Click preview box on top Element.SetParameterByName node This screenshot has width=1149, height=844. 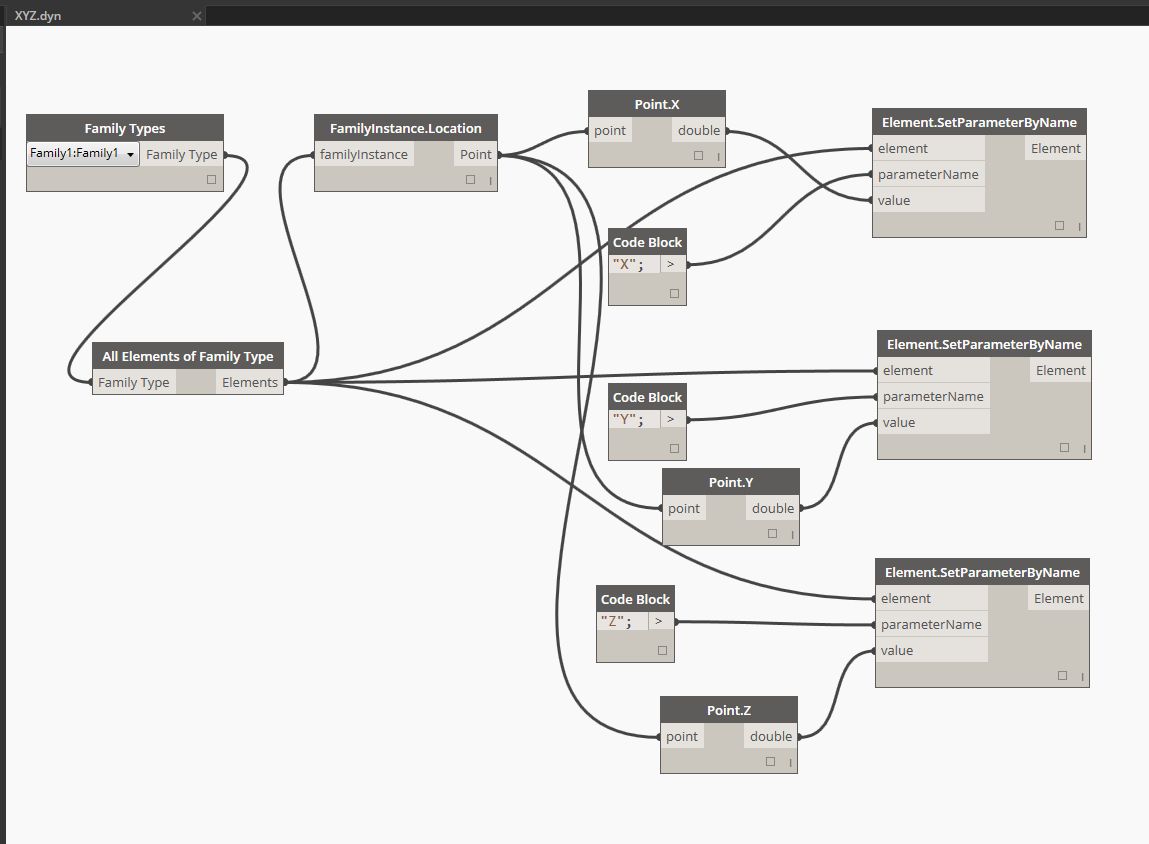point(1059,226)
